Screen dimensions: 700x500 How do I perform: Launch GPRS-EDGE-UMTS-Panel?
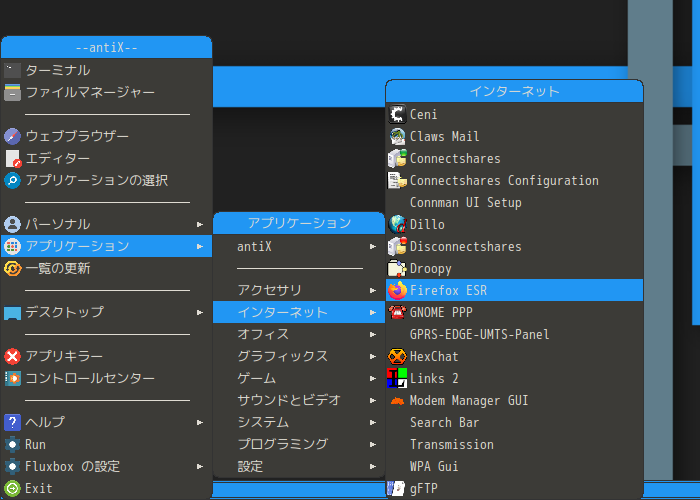pos(514,334)
